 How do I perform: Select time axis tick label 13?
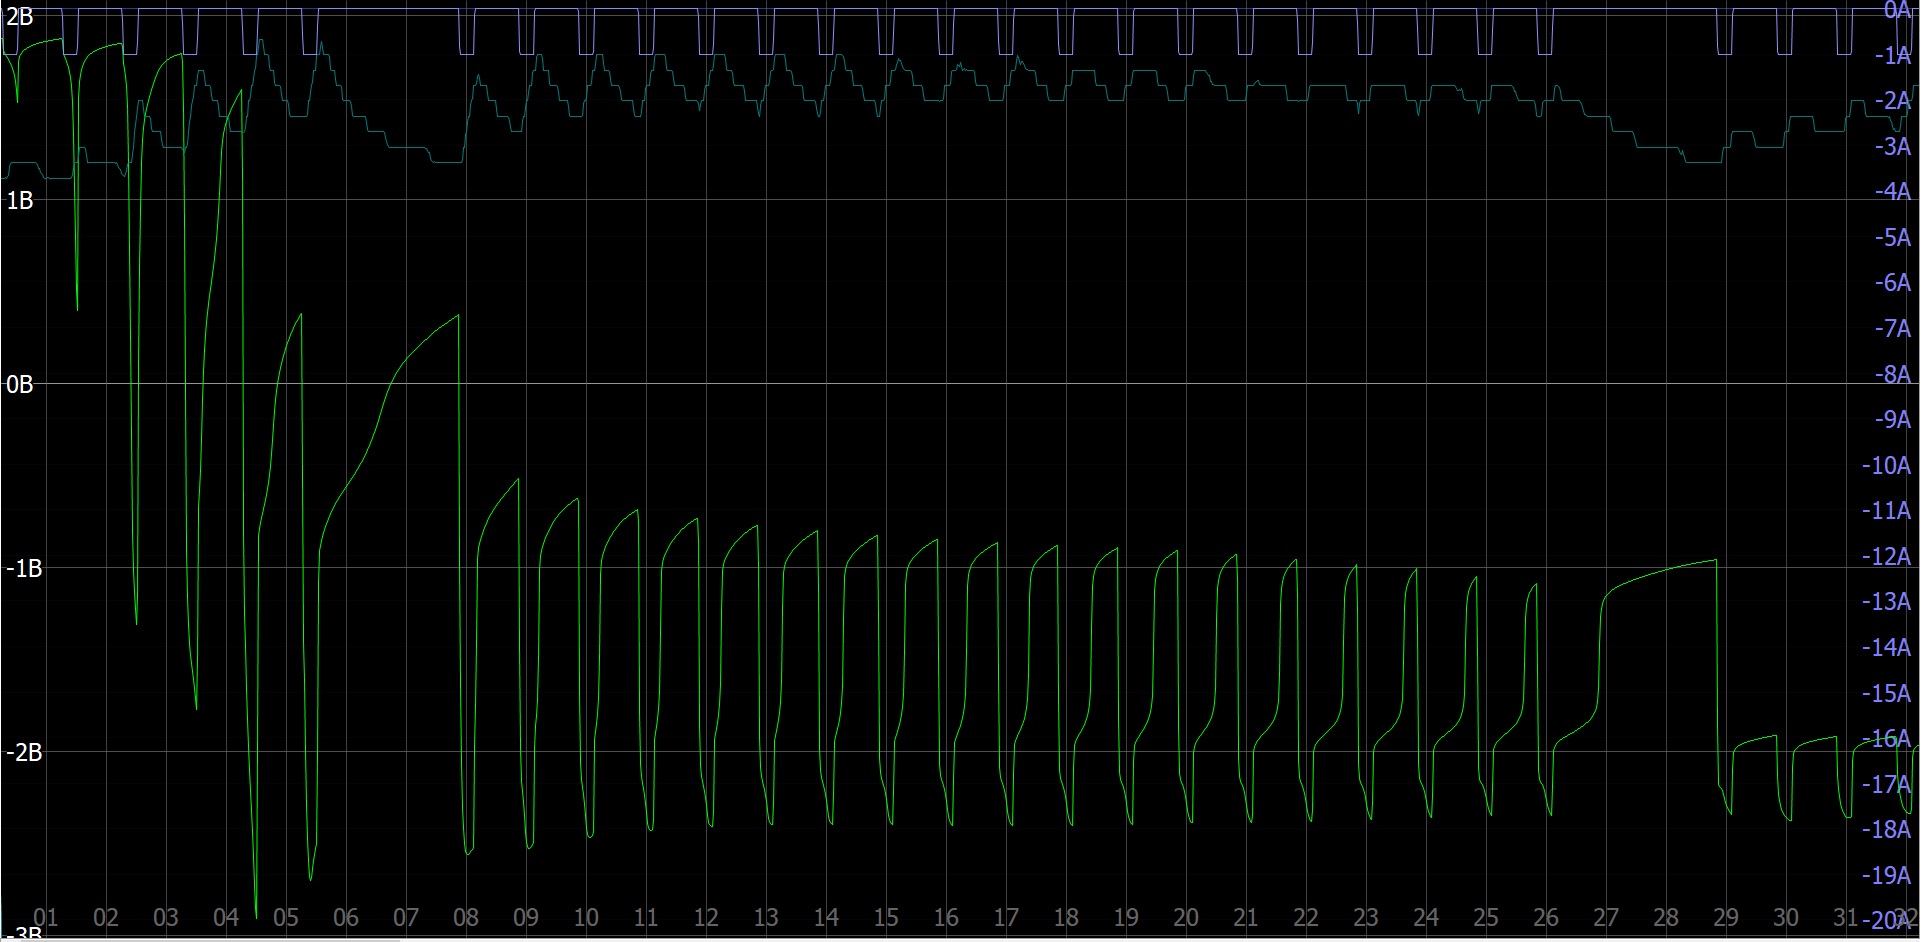tap(766, 918)
